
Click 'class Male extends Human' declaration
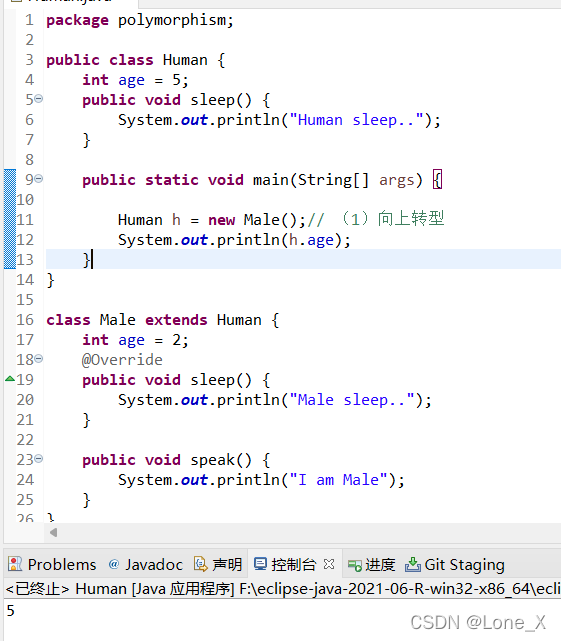click(x=154, y=320)
